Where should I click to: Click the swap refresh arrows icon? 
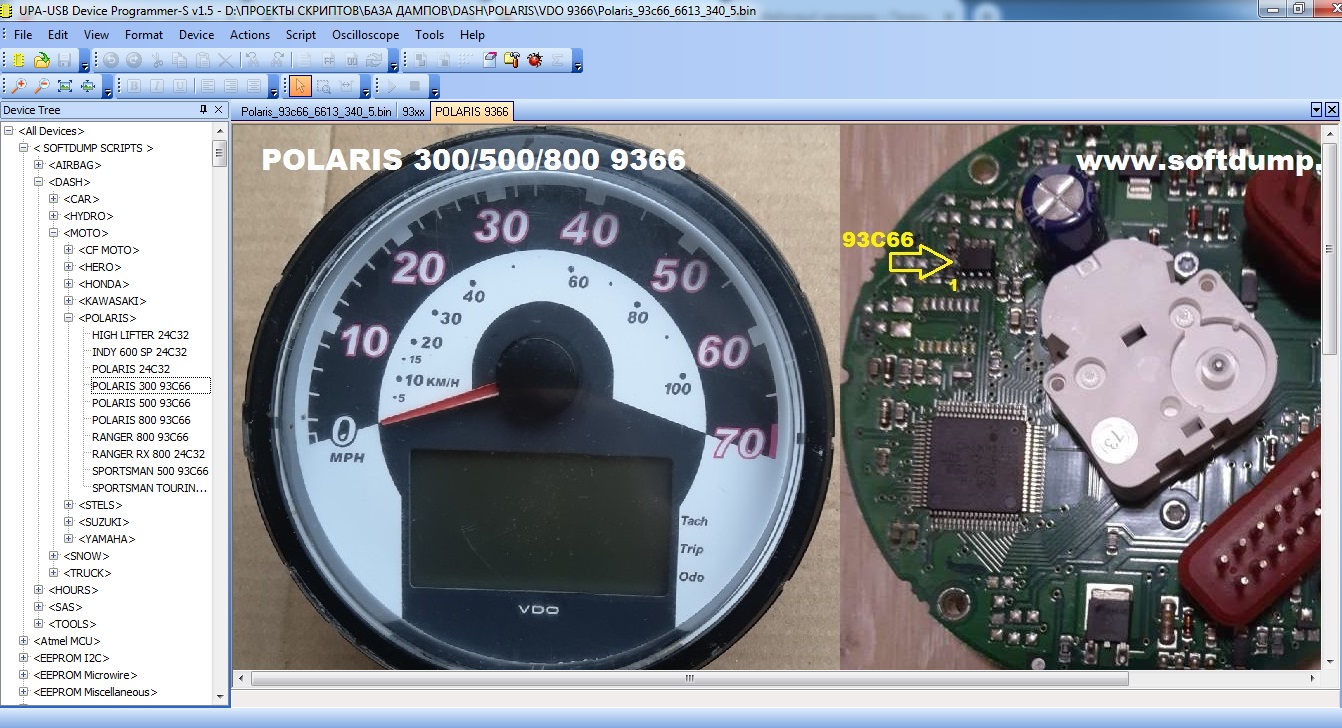pyautogui.click(x=372, y=60)
